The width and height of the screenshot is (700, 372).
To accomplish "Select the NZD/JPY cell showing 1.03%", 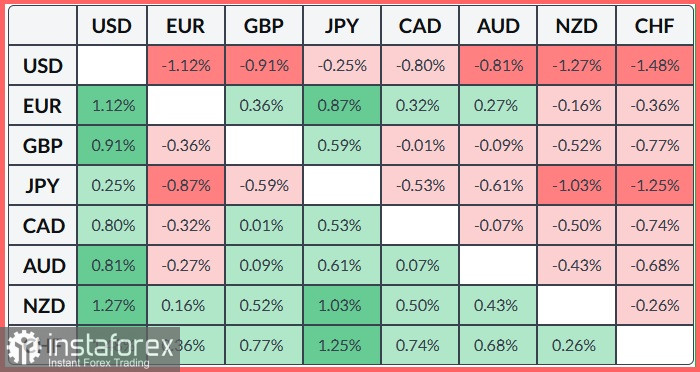I will point(342,306).
